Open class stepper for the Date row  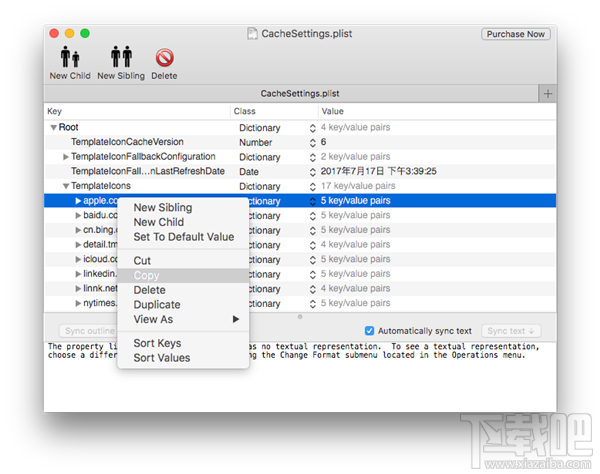[x=313, y=172]
